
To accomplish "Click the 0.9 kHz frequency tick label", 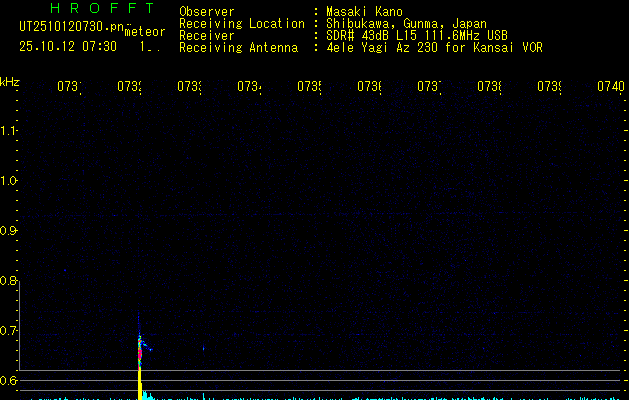I will pos(10,230).
